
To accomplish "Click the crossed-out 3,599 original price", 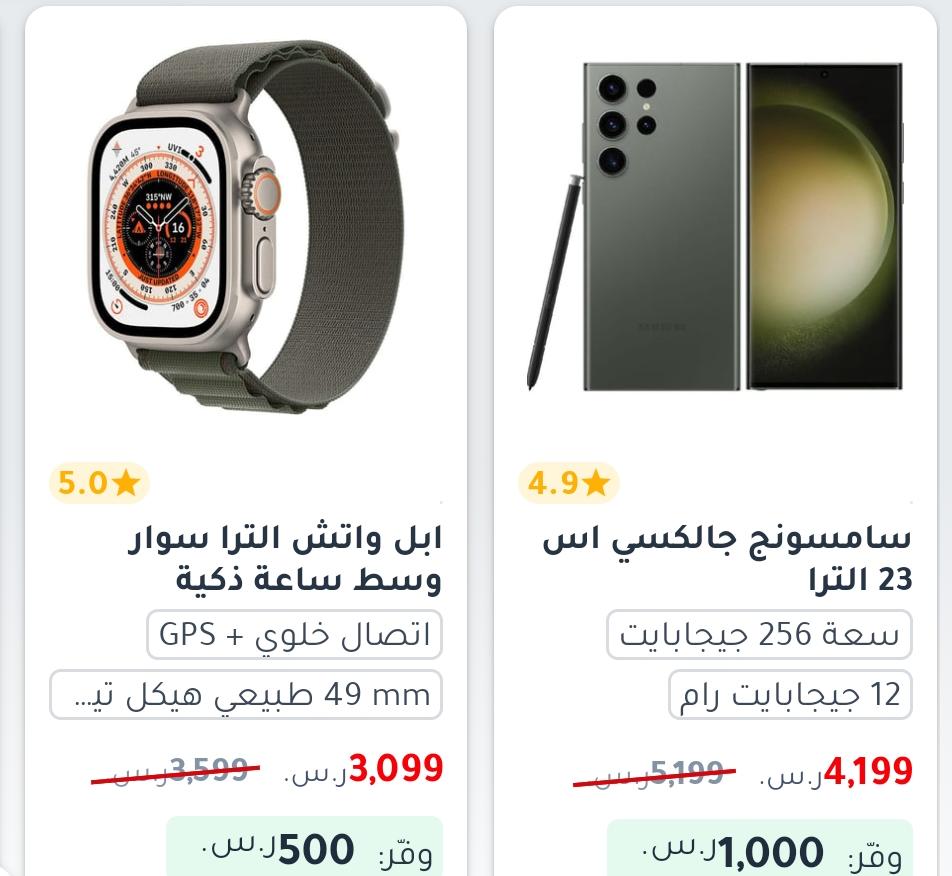I will point(175,771).
